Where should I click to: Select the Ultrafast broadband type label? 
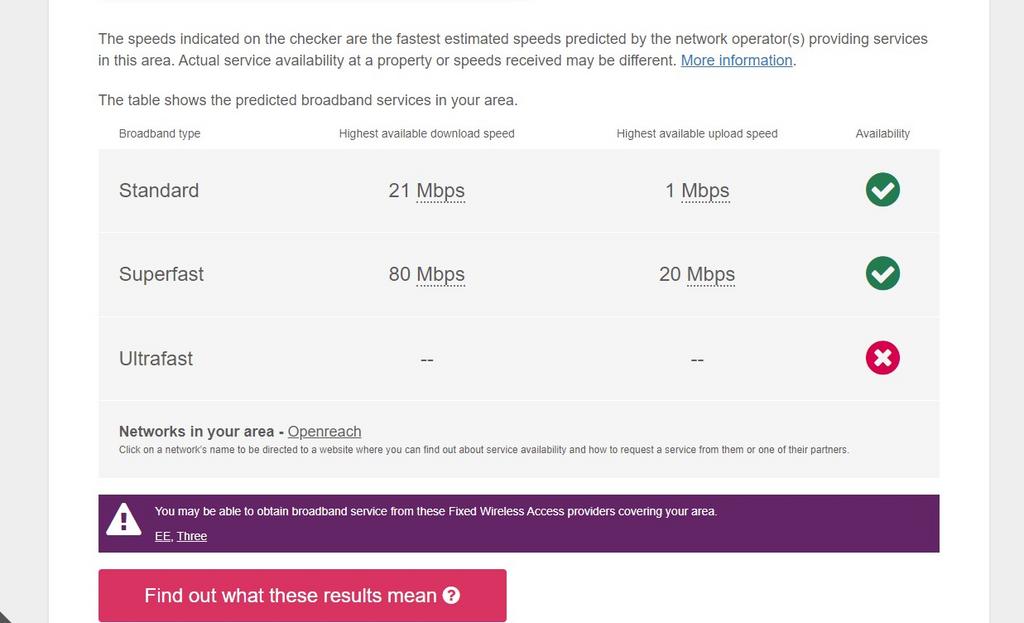(x=155, y=358)
